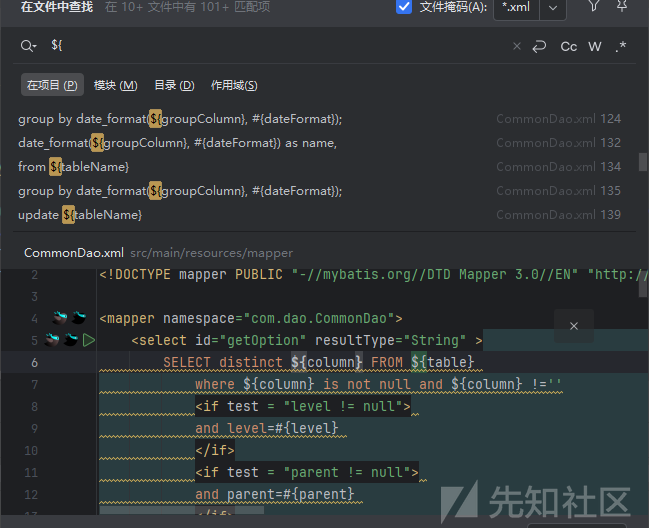This screenshot has width=649, height=528.
Task: Click the getOption select id on line 5
Action: click(x=263, y=341)
